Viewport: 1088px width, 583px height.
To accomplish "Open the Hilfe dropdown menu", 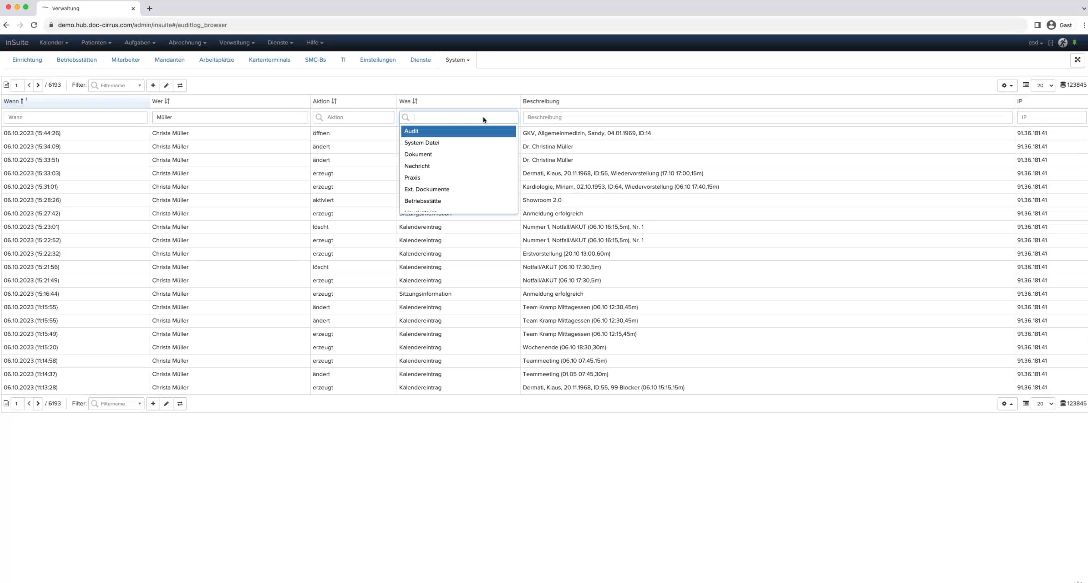I will 315,42.
